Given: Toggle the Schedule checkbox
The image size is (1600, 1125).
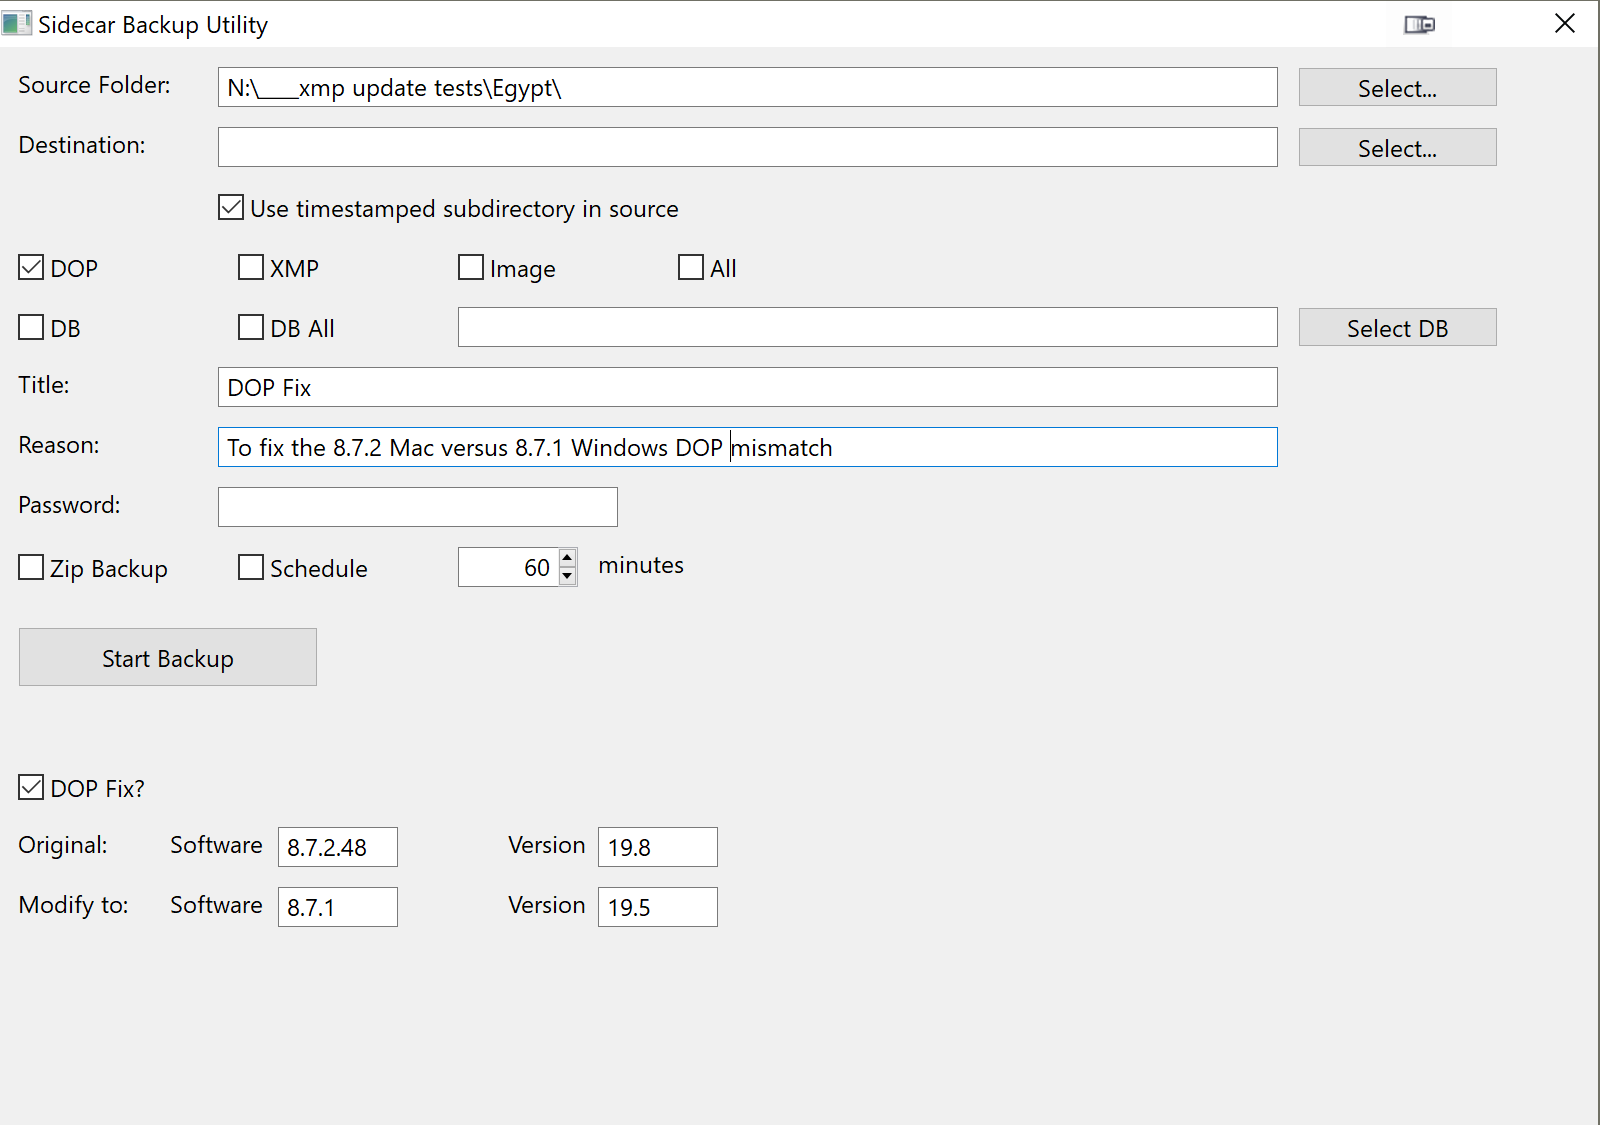Looking at the screenshot, I should [251, 568].
